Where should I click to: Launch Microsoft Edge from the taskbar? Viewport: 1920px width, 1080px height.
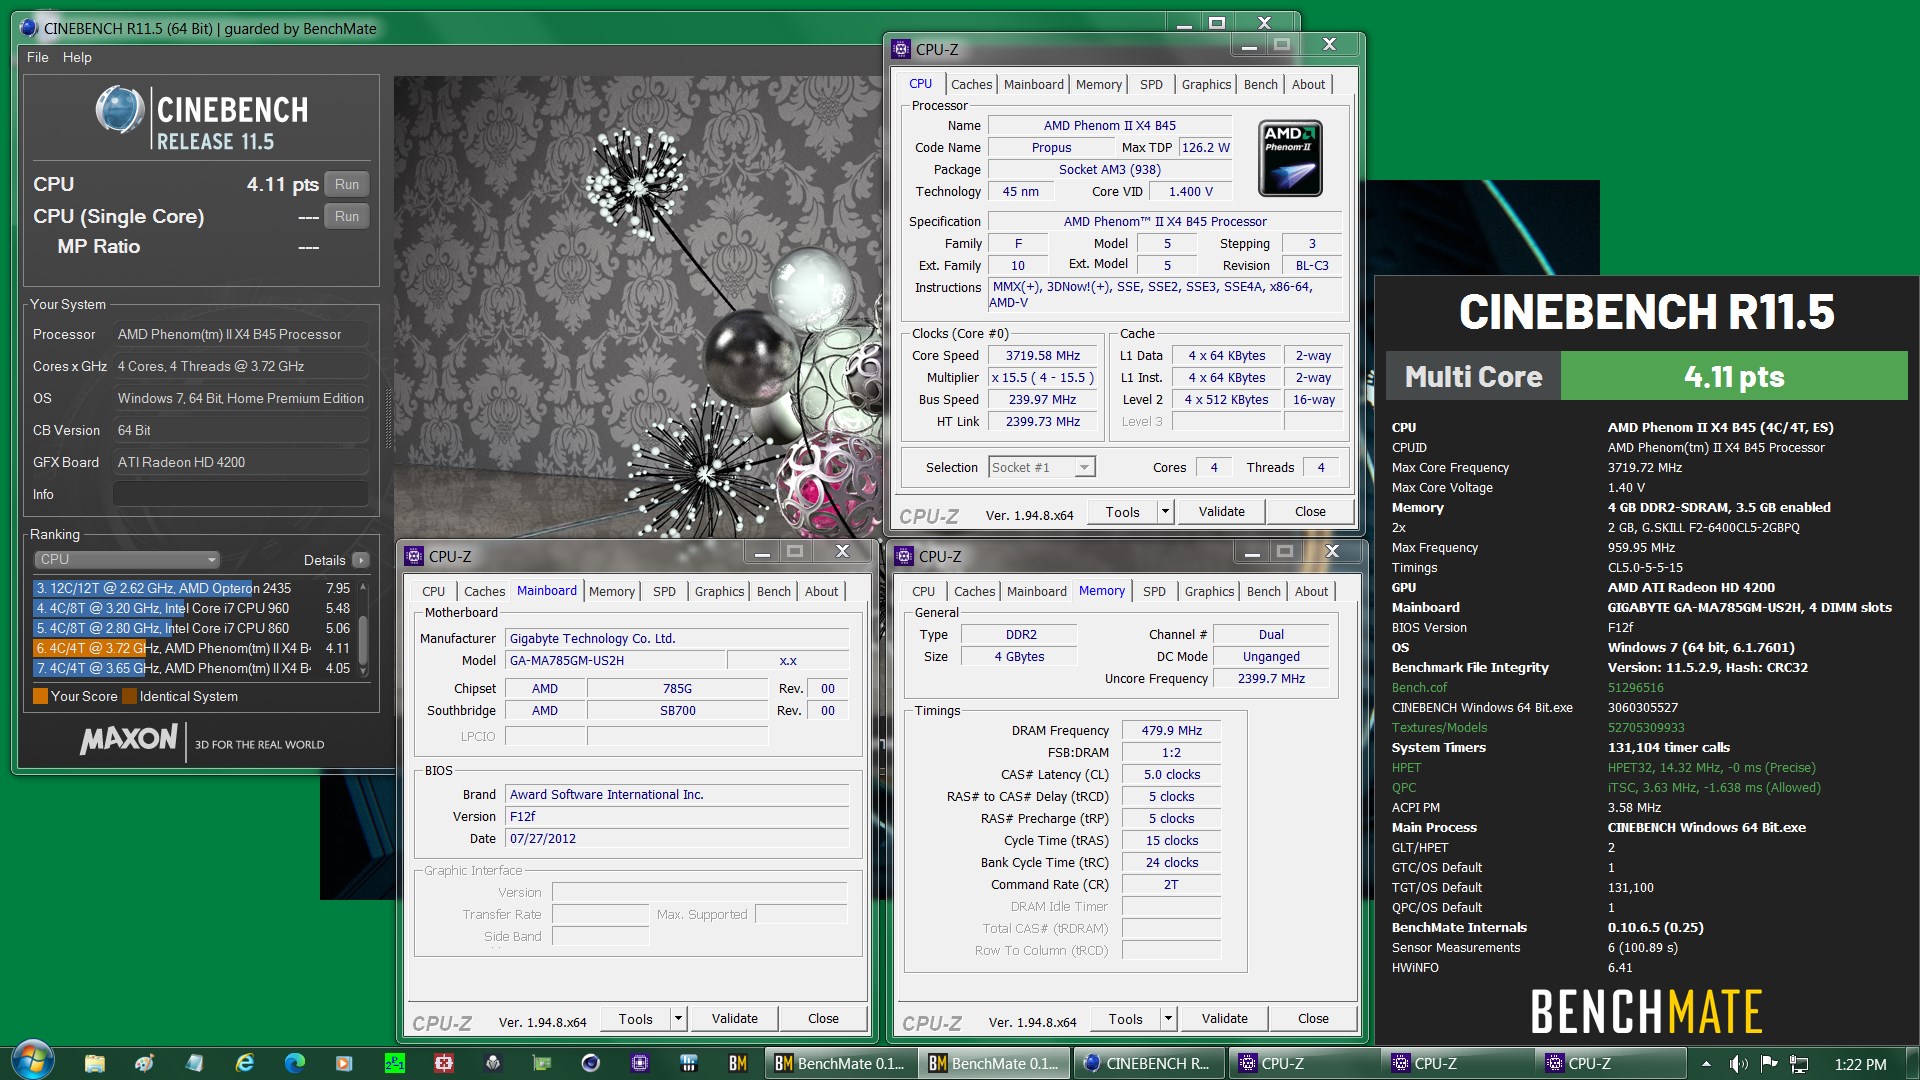point(295,1063)
